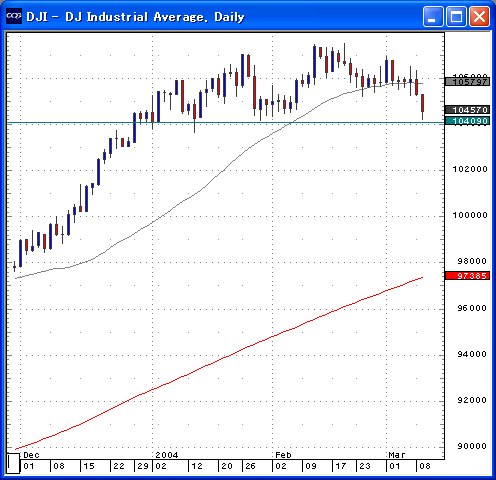This screenshot has height=480, width=496.
Task: Click the teal 104090 level label
Action: tap(467, 121)
